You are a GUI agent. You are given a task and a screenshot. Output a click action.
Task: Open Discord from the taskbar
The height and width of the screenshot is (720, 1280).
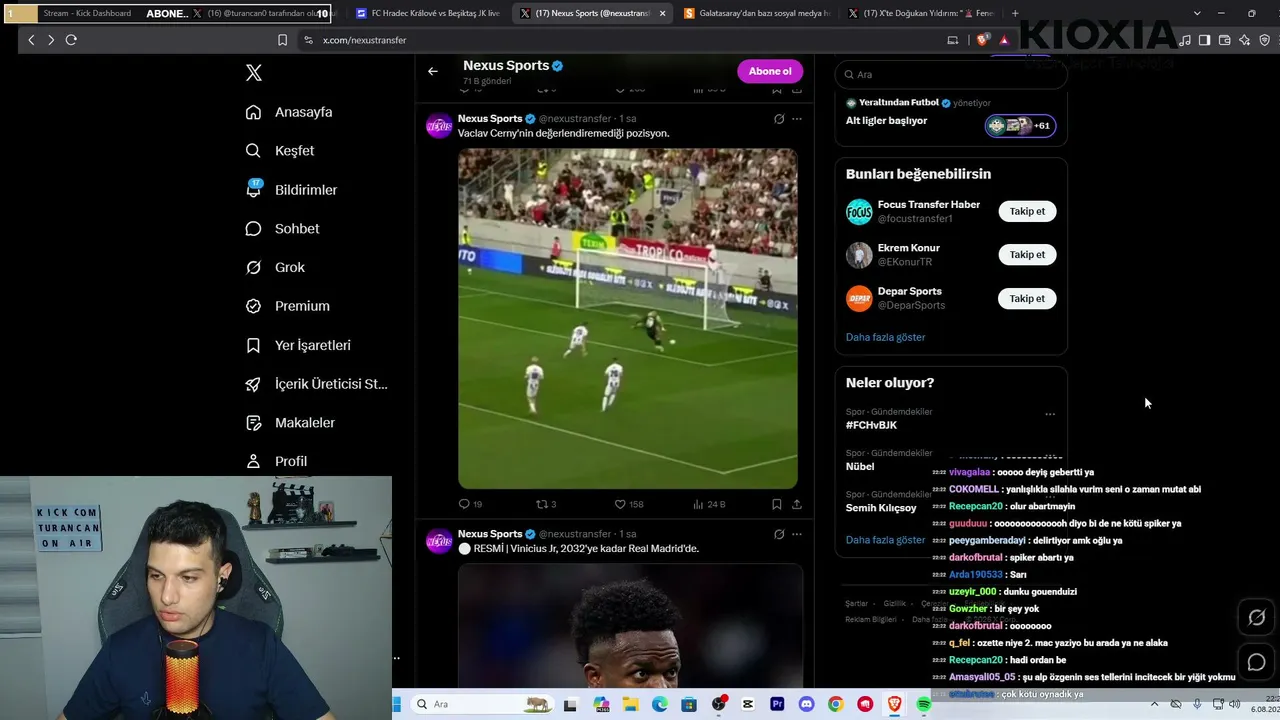tap(806, 704)
